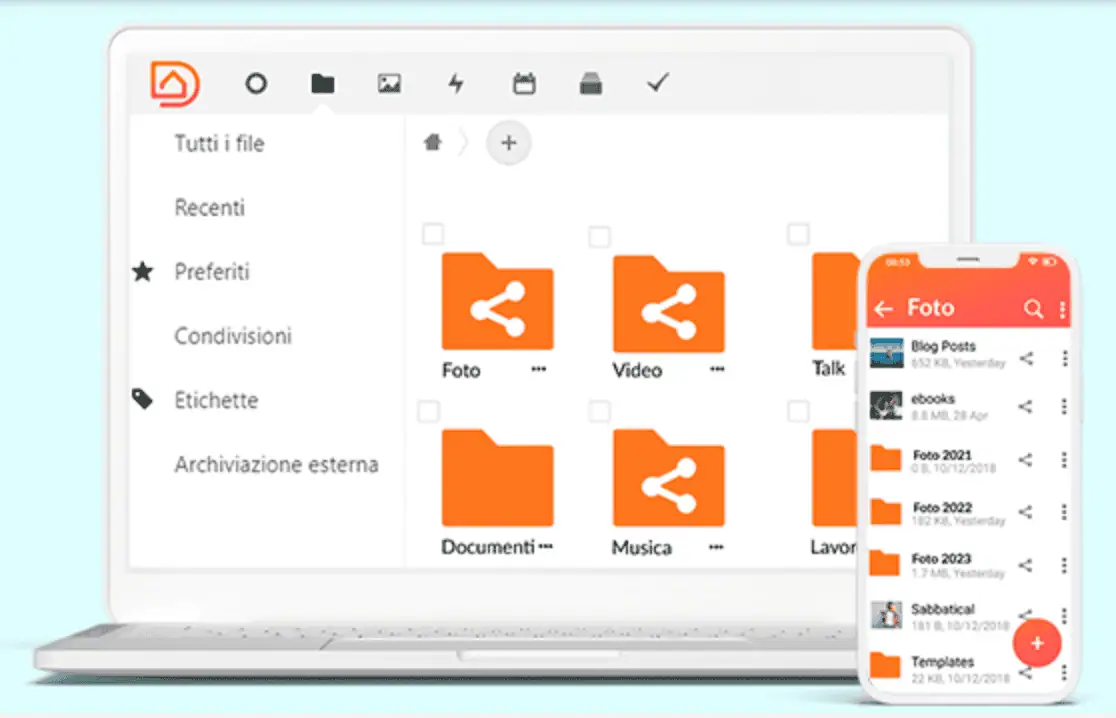Tap the red floating add button on phone
Image resolution: width=1116 pixels, height=718 pixels.
[x=1036, y=643]
